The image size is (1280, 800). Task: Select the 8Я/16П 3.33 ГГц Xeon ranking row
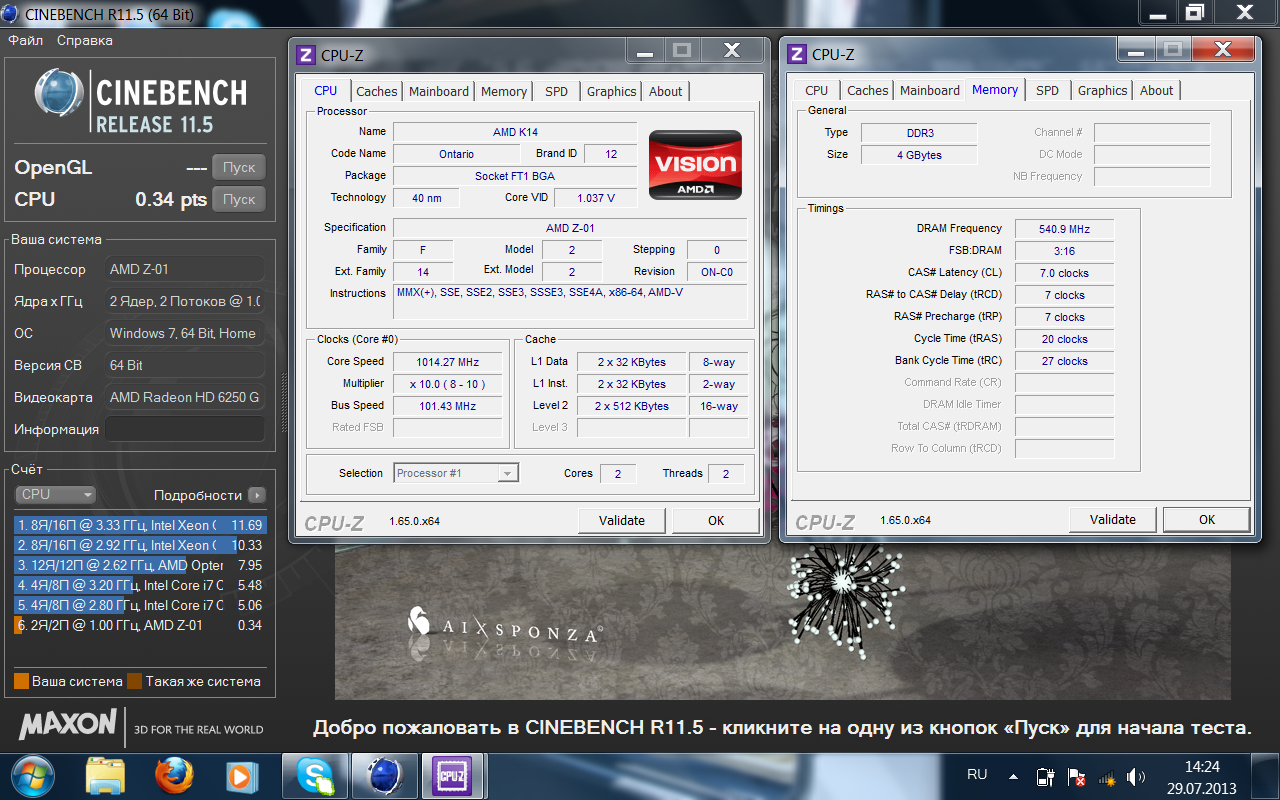point(140,525)
